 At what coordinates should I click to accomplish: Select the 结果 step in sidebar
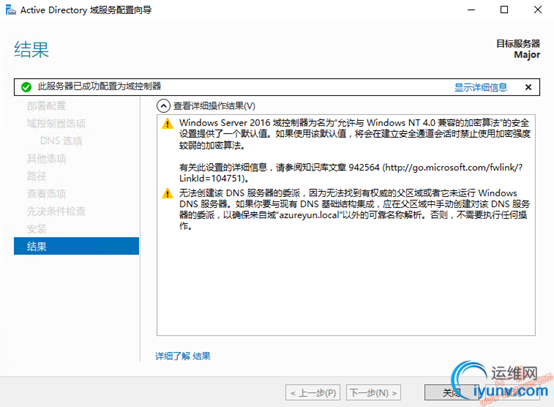tap(76, 246)
